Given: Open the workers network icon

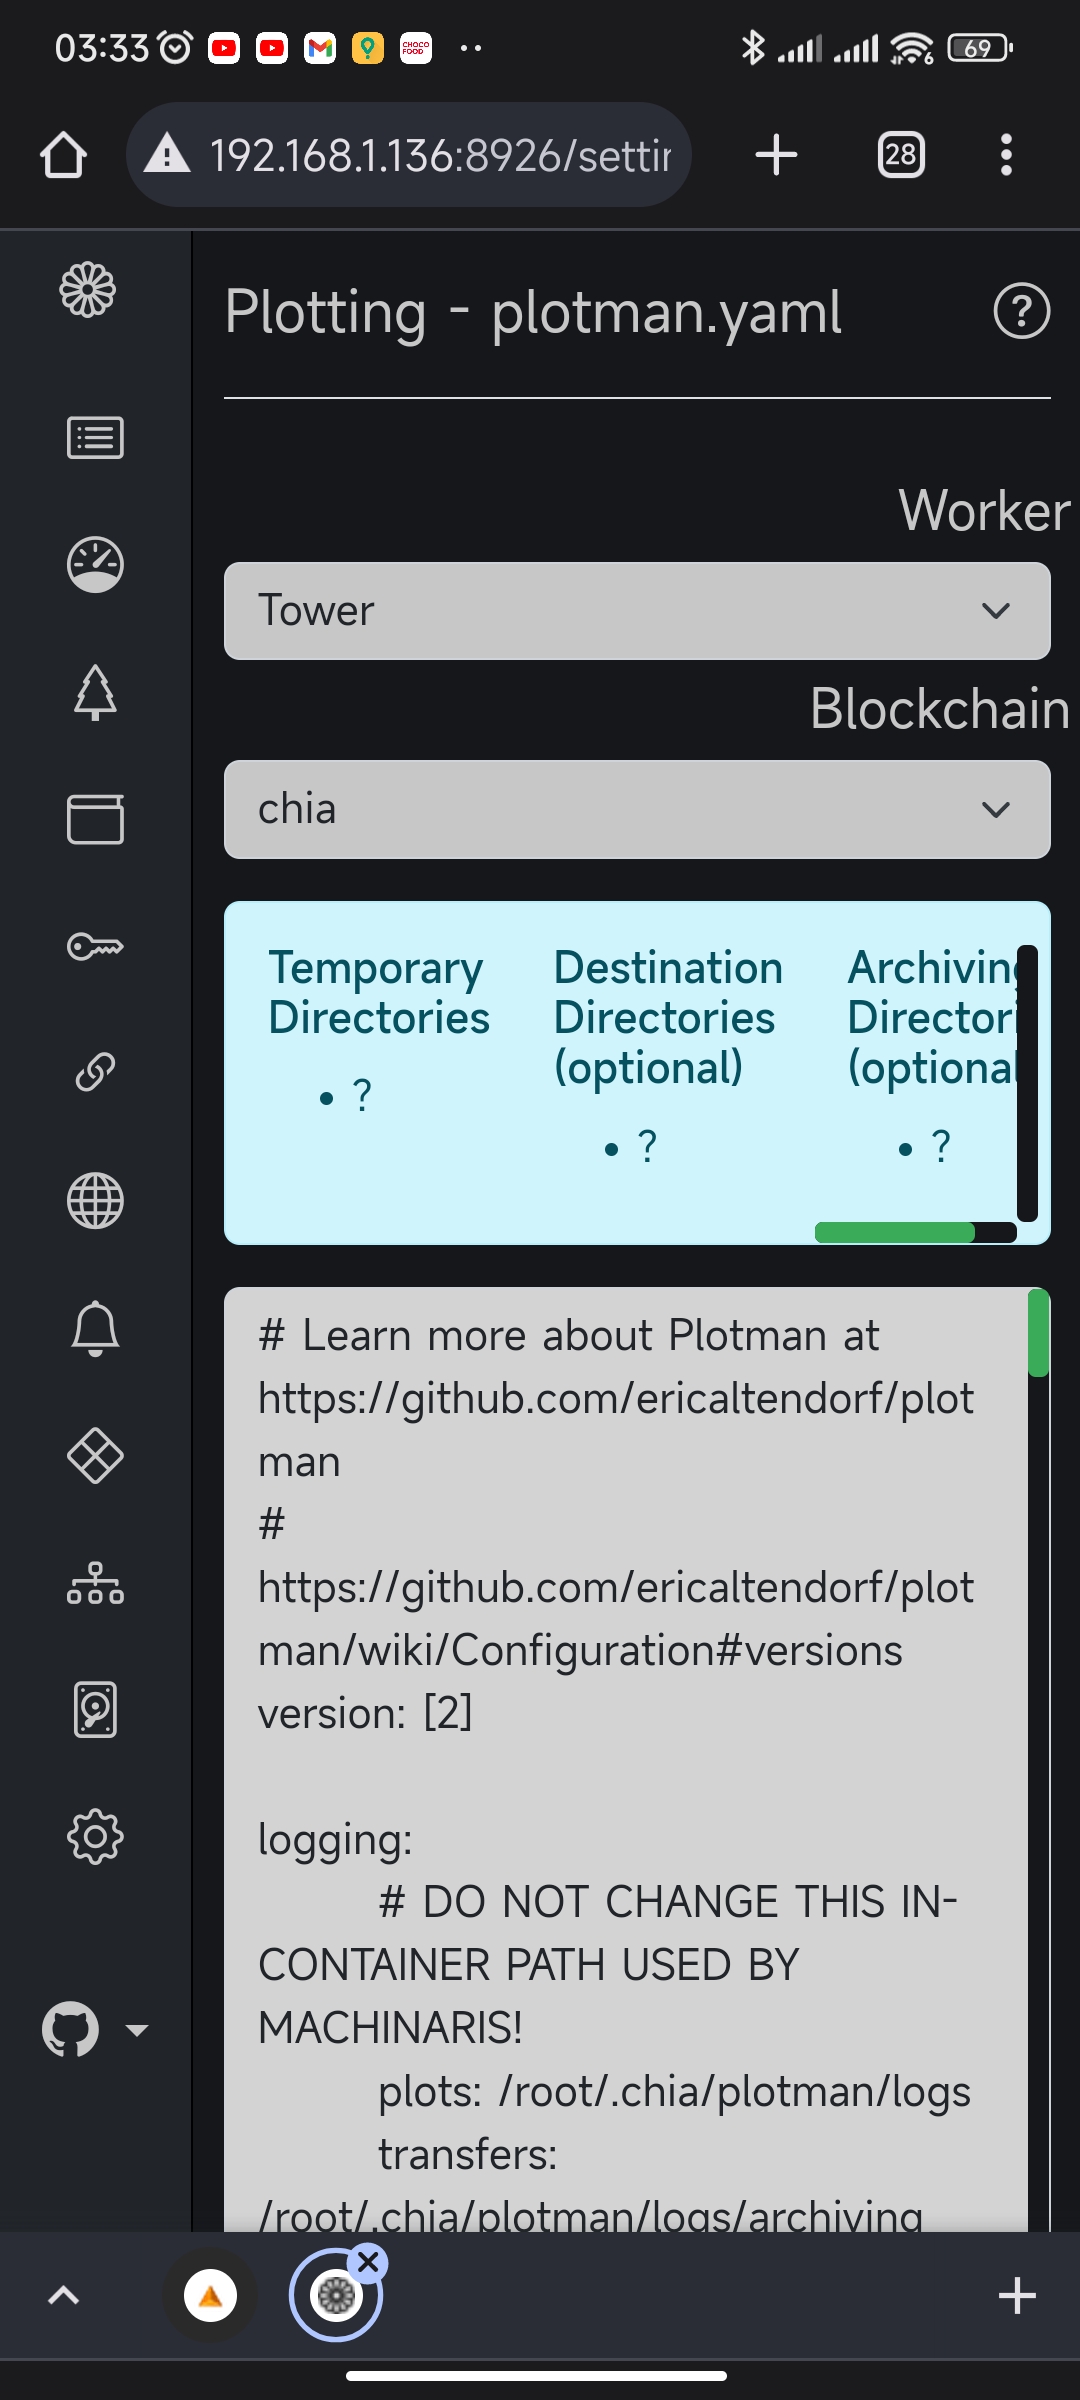Looking at the screenshot, I should tap(95, 1583).
